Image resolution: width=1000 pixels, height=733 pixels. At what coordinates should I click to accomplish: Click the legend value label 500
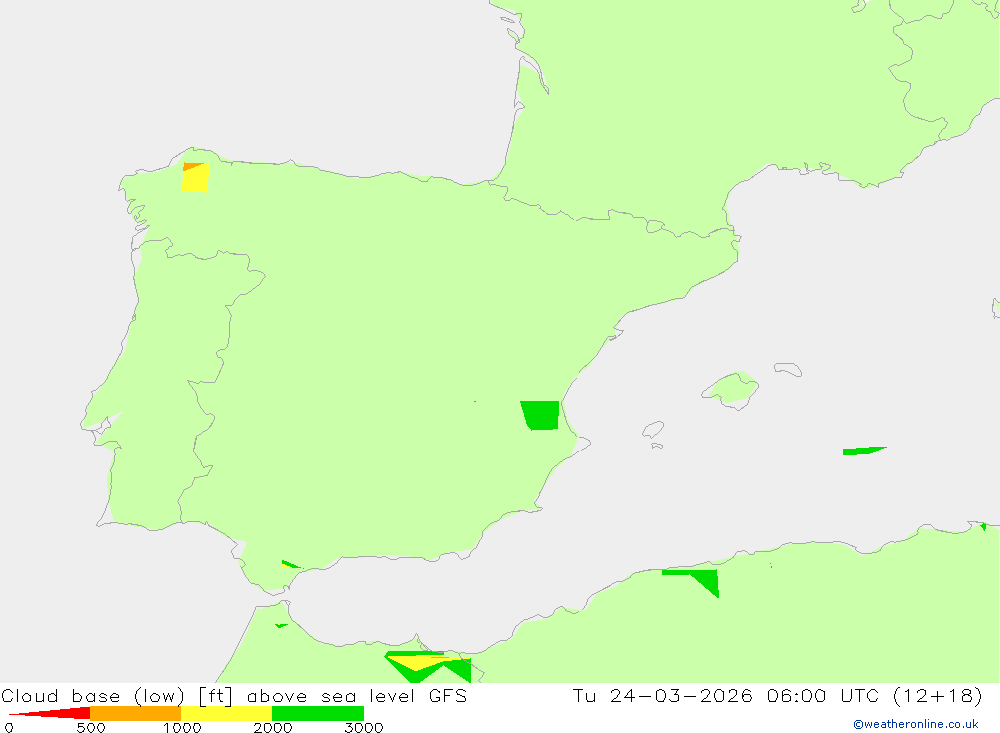click(x=91, y=728)
